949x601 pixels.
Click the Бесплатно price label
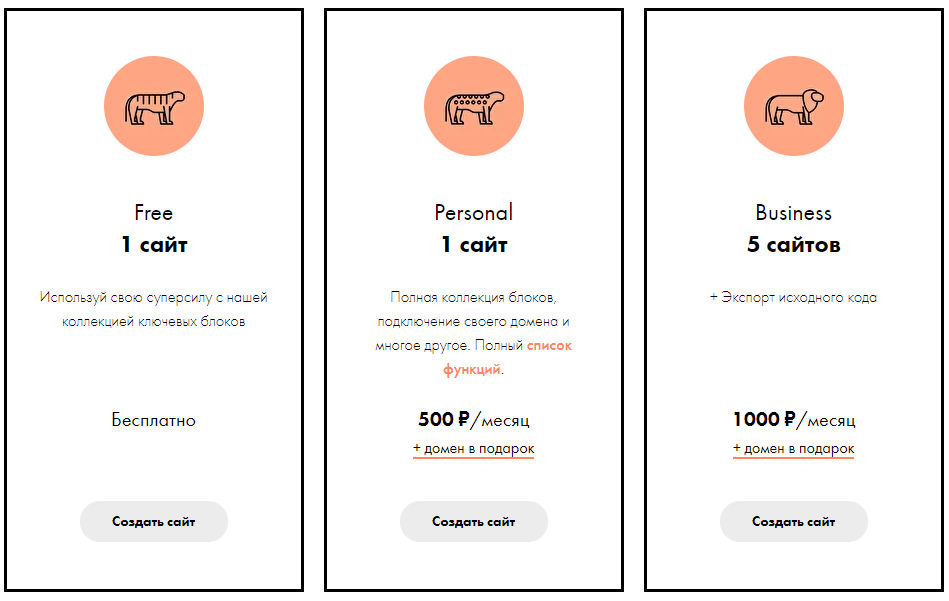click(x=154, y=420)
